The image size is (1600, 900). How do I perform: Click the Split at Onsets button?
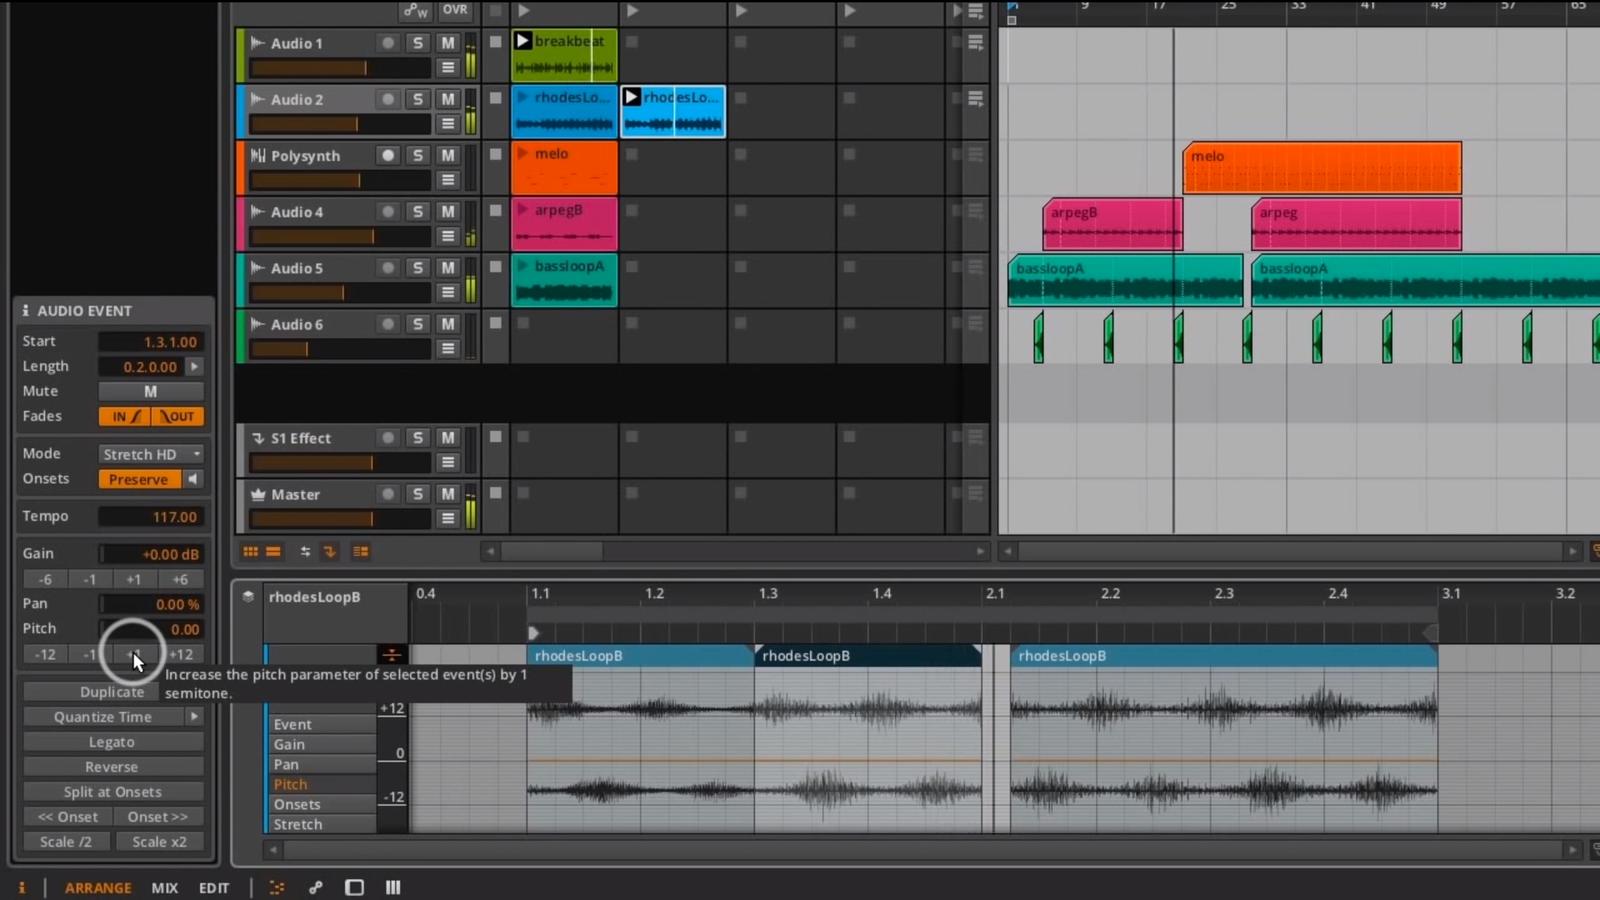coord(112,792)
